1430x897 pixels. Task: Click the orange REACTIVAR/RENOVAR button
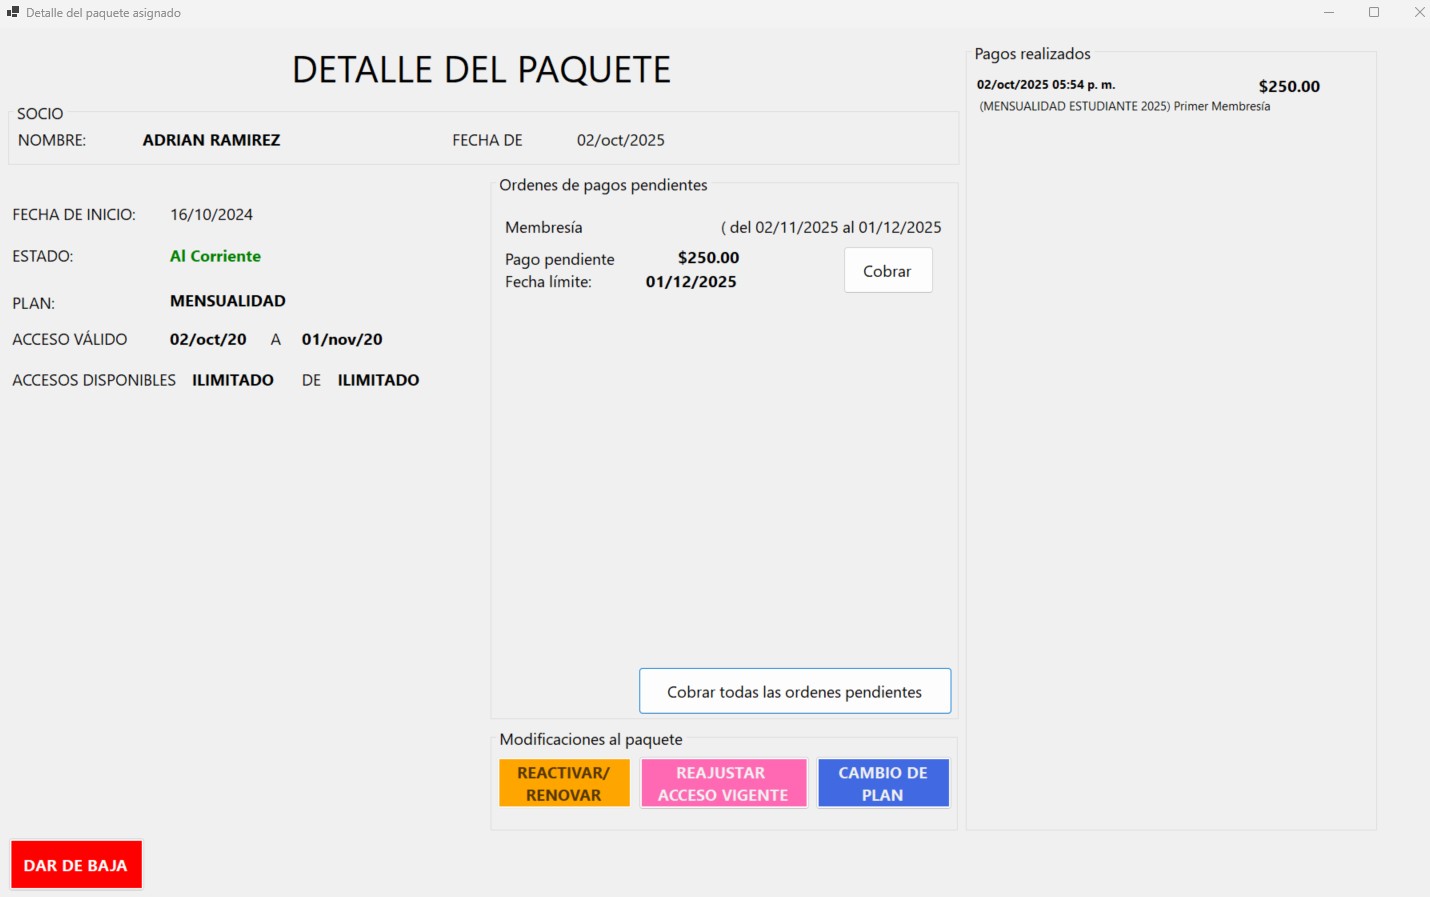[x=564, y=783]
